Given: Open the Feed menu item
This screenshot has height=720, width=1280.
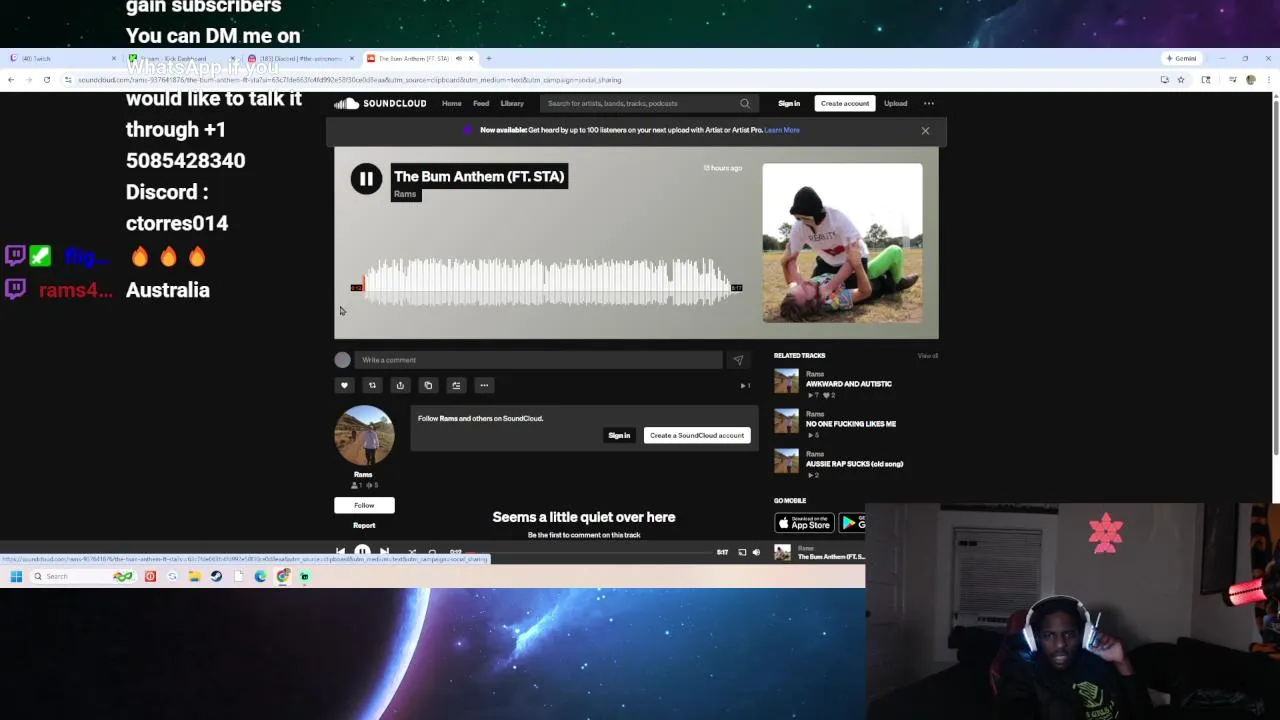Looking at the screenshot, I should tap(481, 103).
